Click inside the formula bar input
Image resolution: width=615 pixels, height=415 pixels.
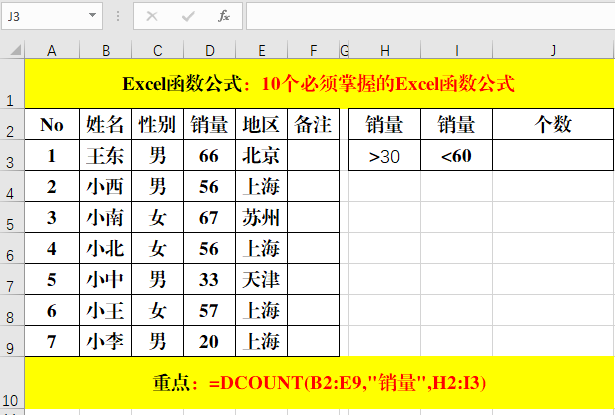(x=430, y=16)
